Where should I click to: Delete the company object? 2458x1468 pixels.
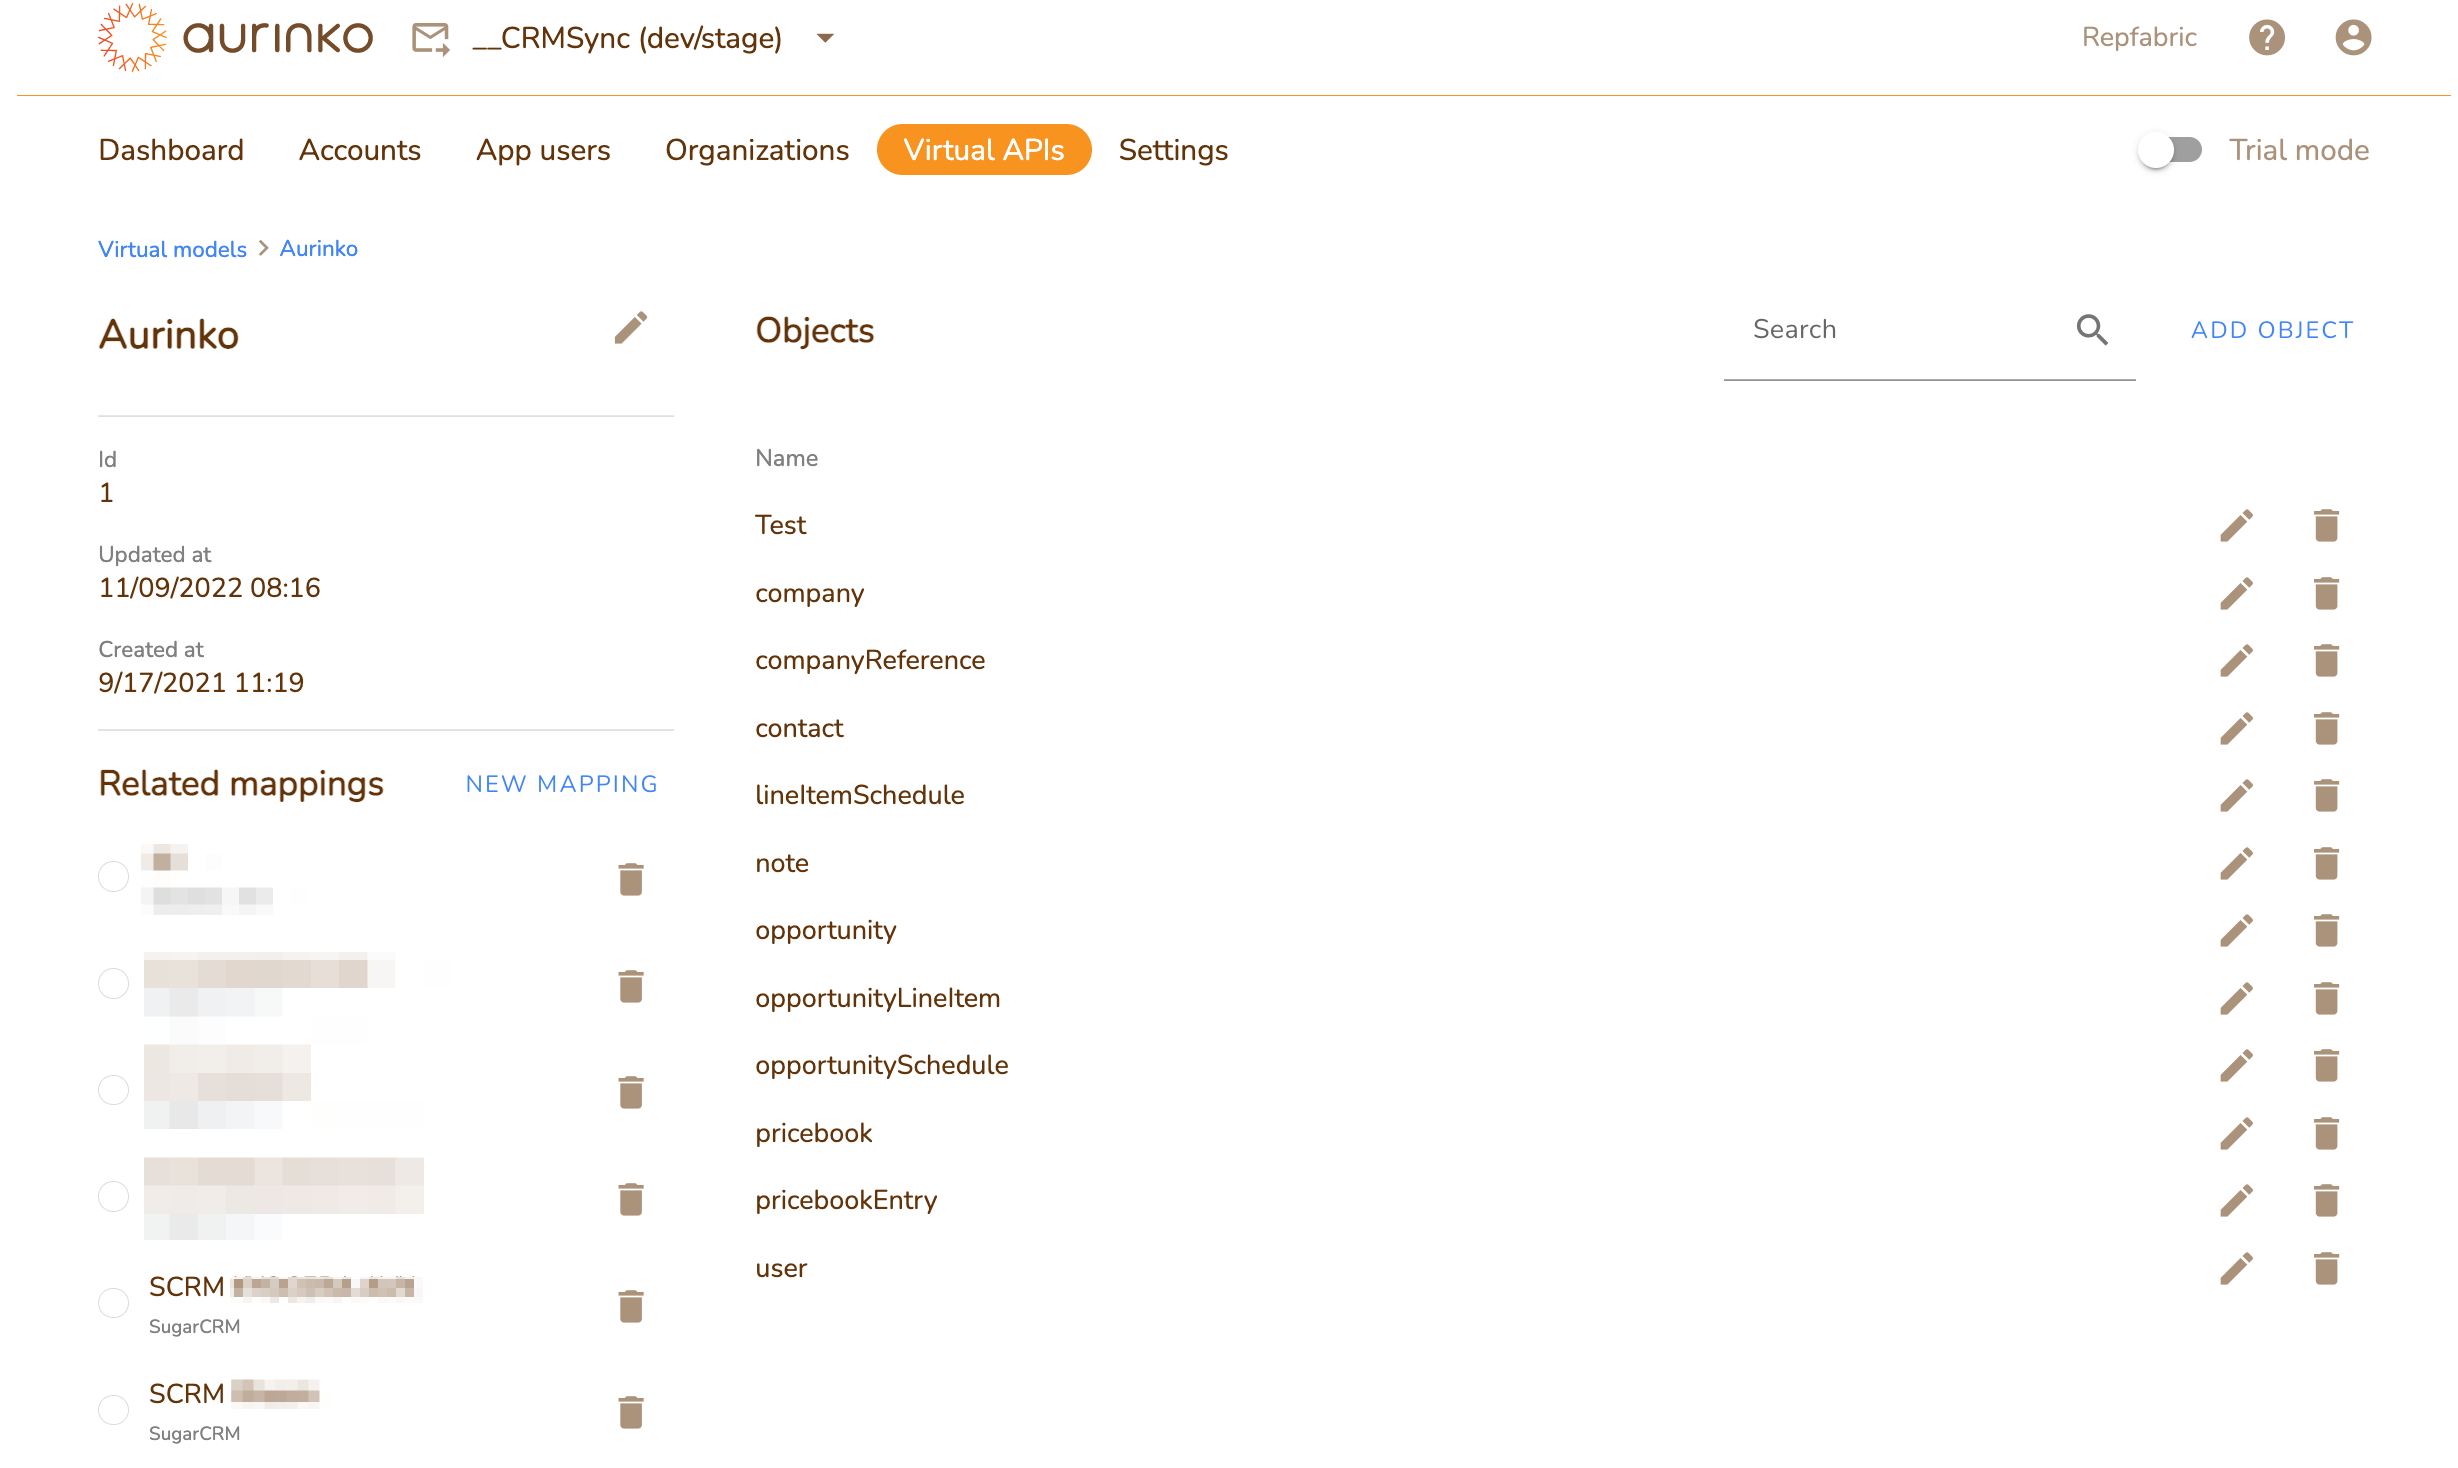click(x=2326, y=593)
